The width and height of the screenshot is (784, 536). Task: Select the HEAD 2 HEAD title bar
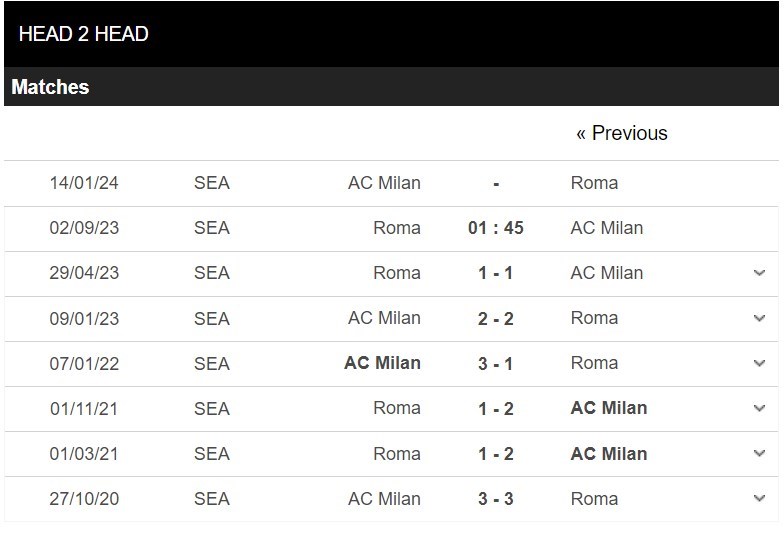point(392,34)
